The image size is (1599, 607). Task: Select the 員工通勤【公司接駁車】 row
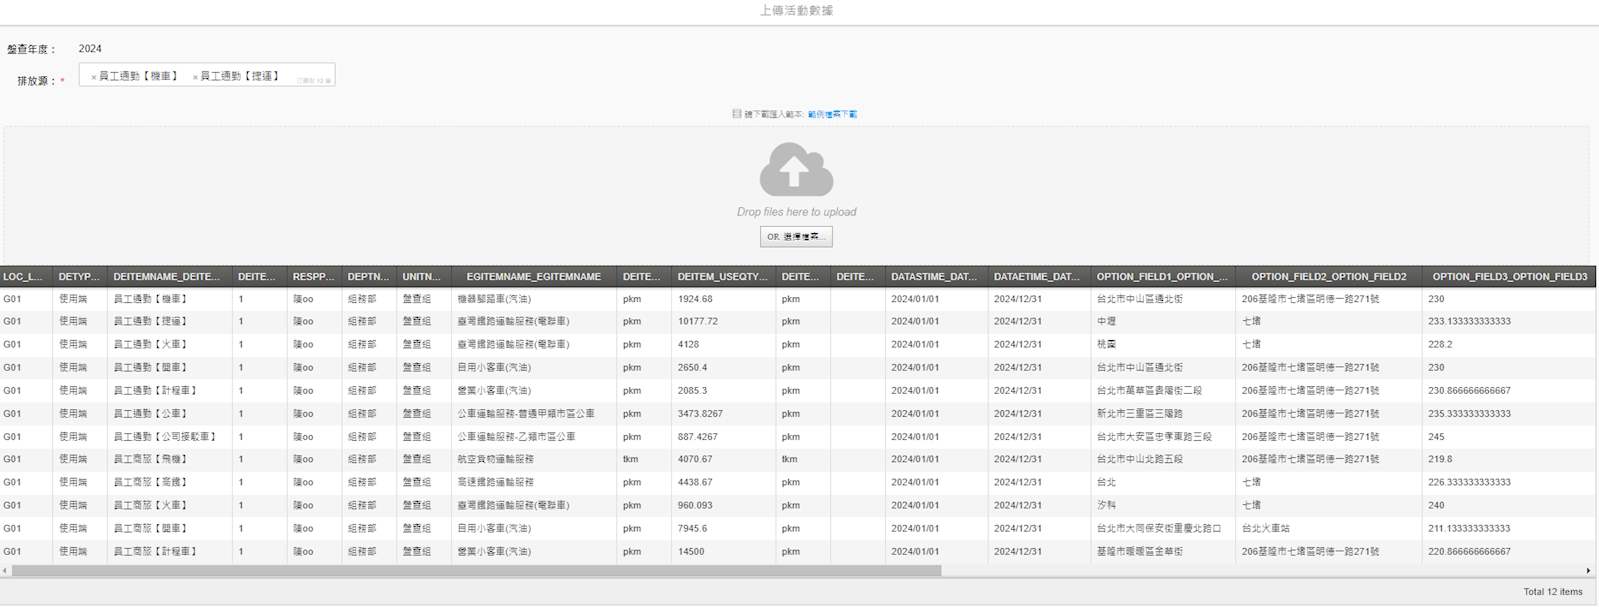(165, 437)
